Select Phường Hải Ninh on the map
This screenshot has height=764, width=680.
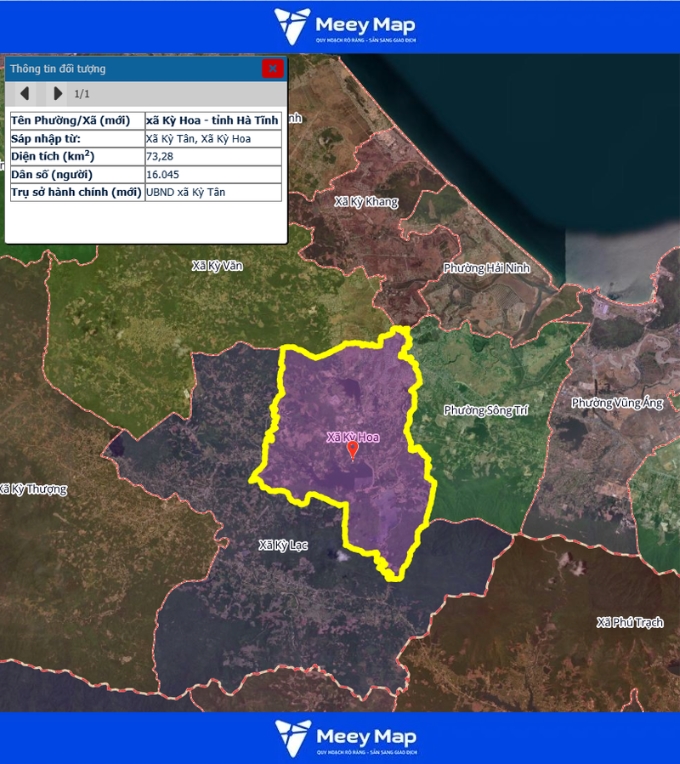point(487,268)
